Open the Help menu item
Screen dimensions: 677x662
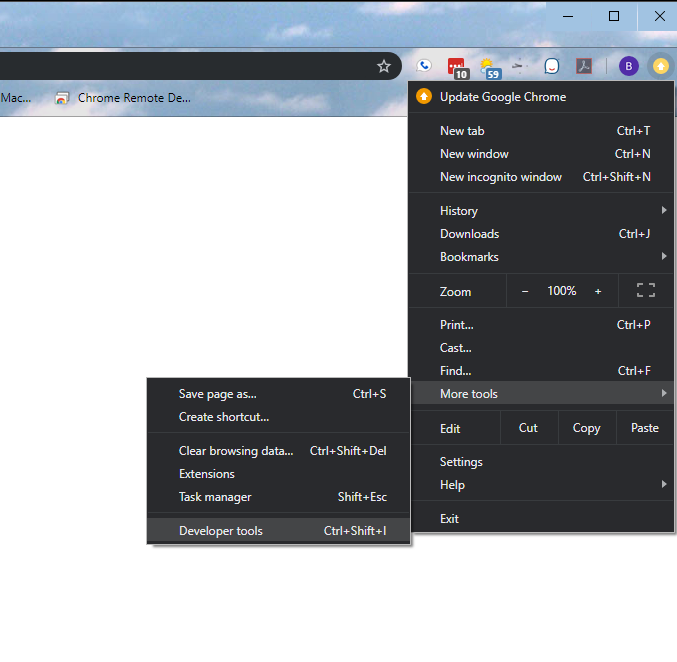click(541, 485)
